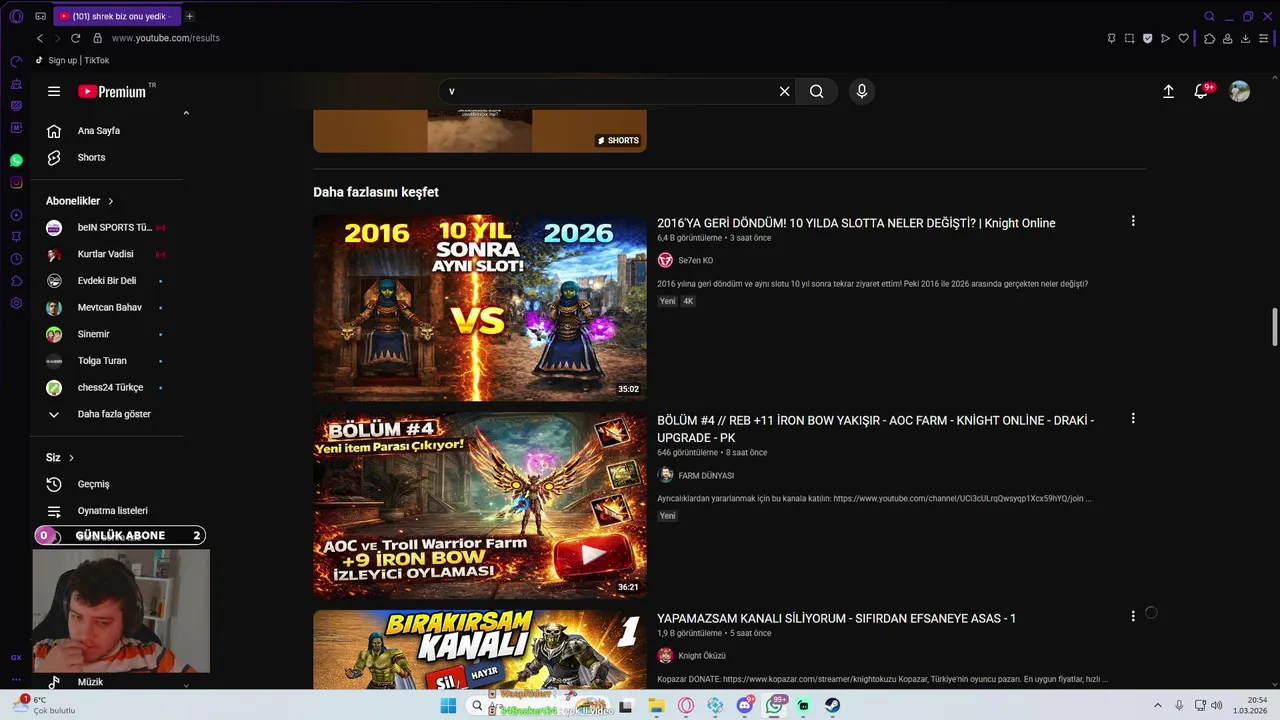Open options menu for 2016'YA GERİ DÖNDÜM video

1133,221
